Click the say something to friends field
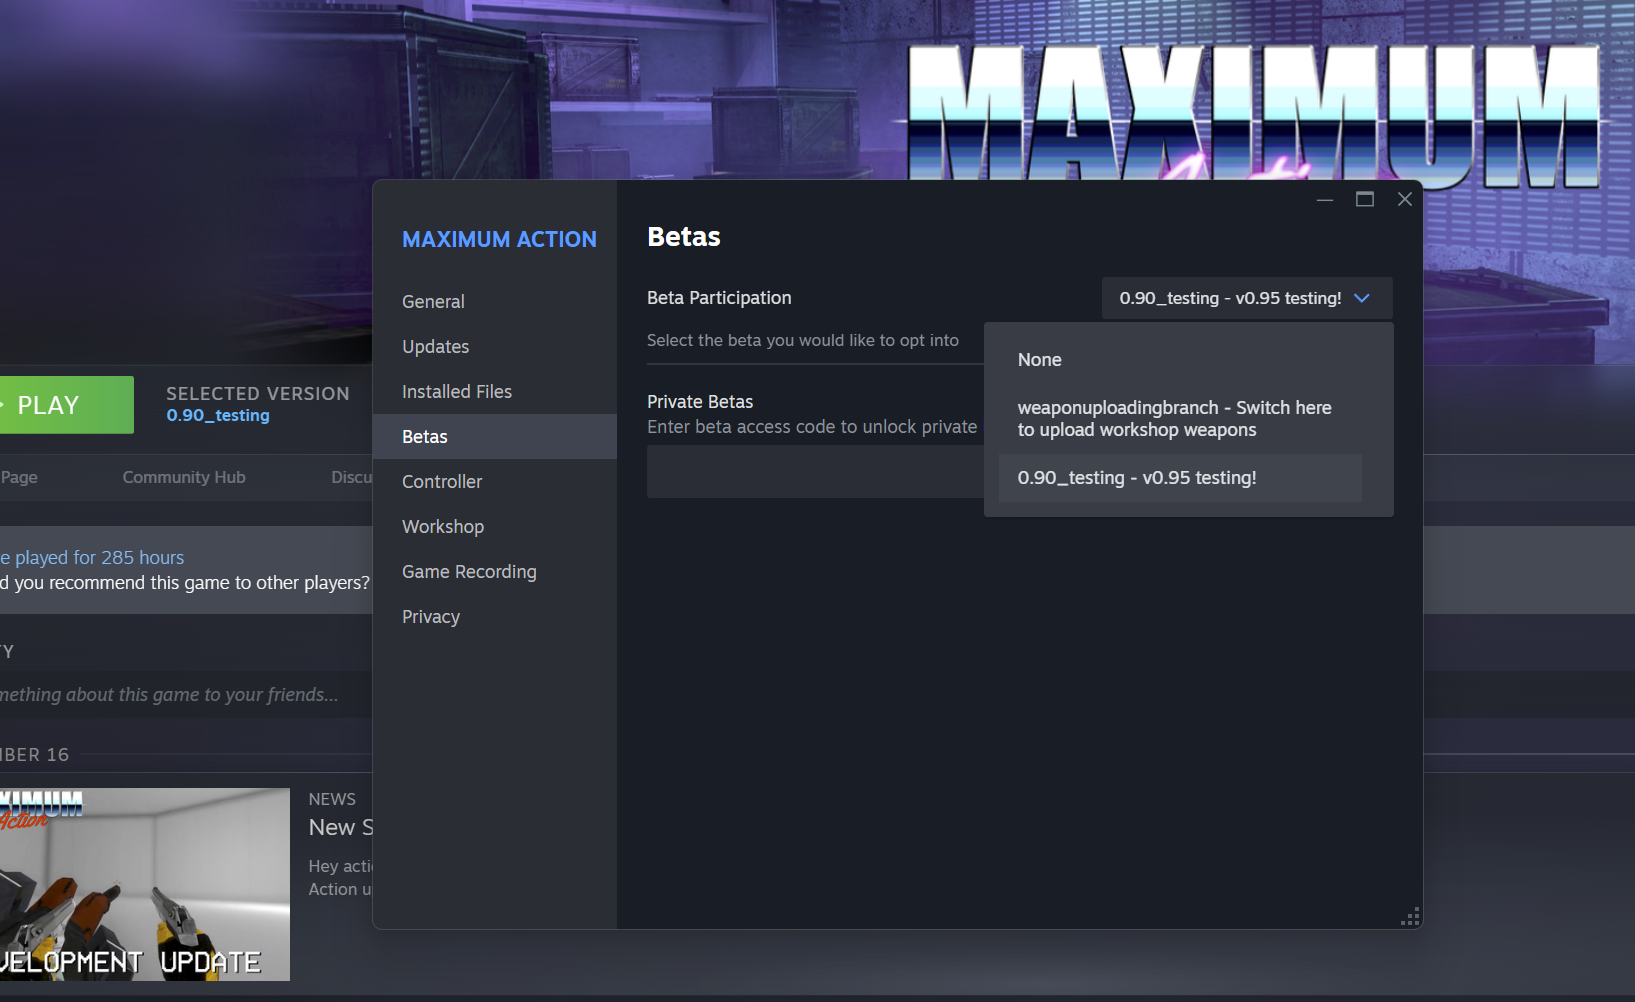The width and height of the screenshot is (1635, 1002). click(186, 695)
